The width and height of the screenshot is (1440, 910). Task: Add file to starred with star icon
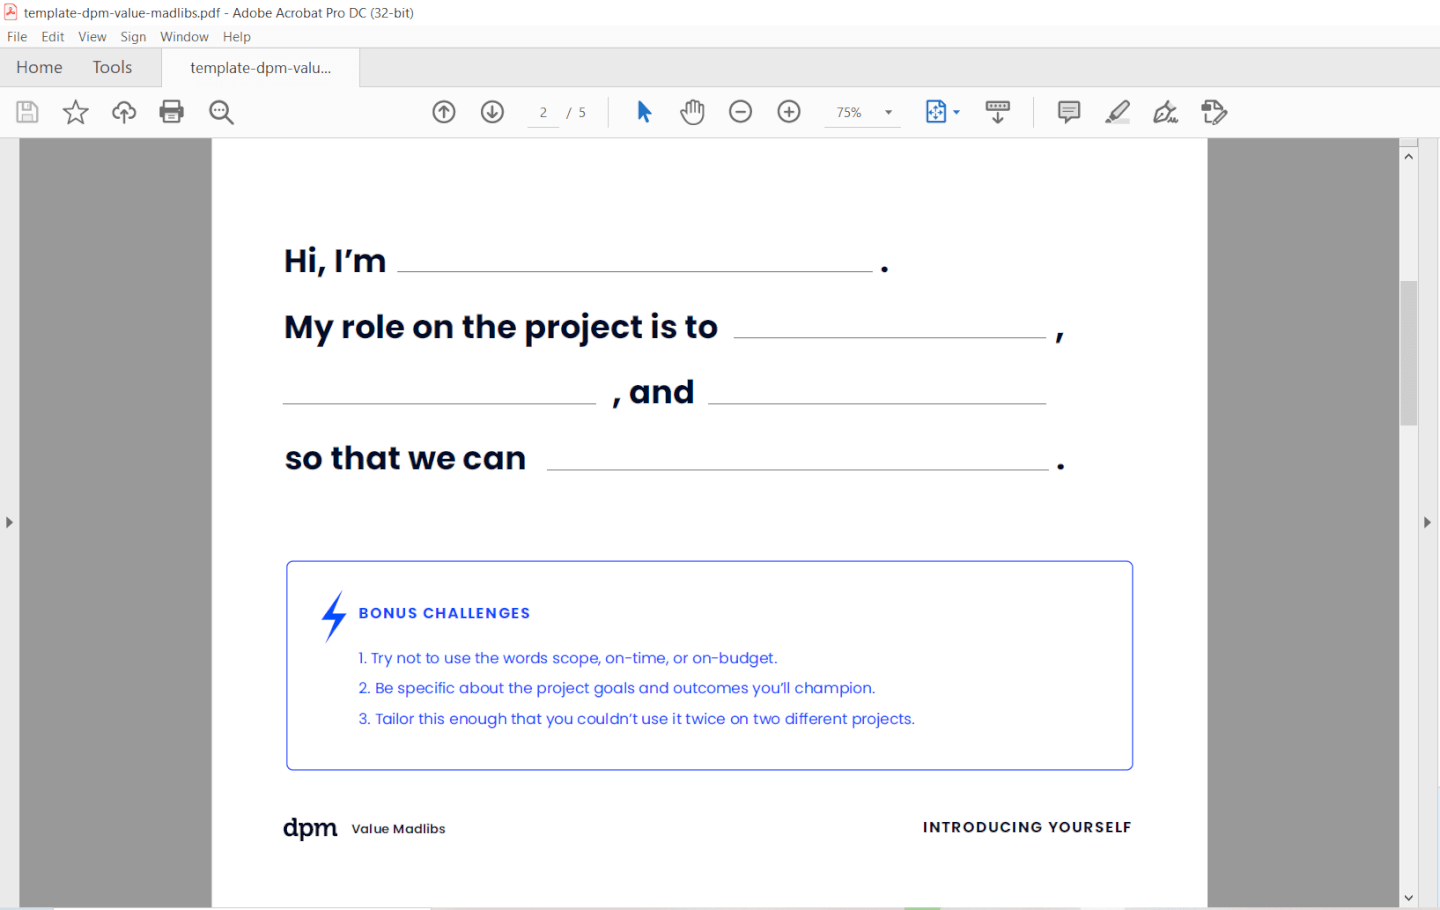click(75, 112)
